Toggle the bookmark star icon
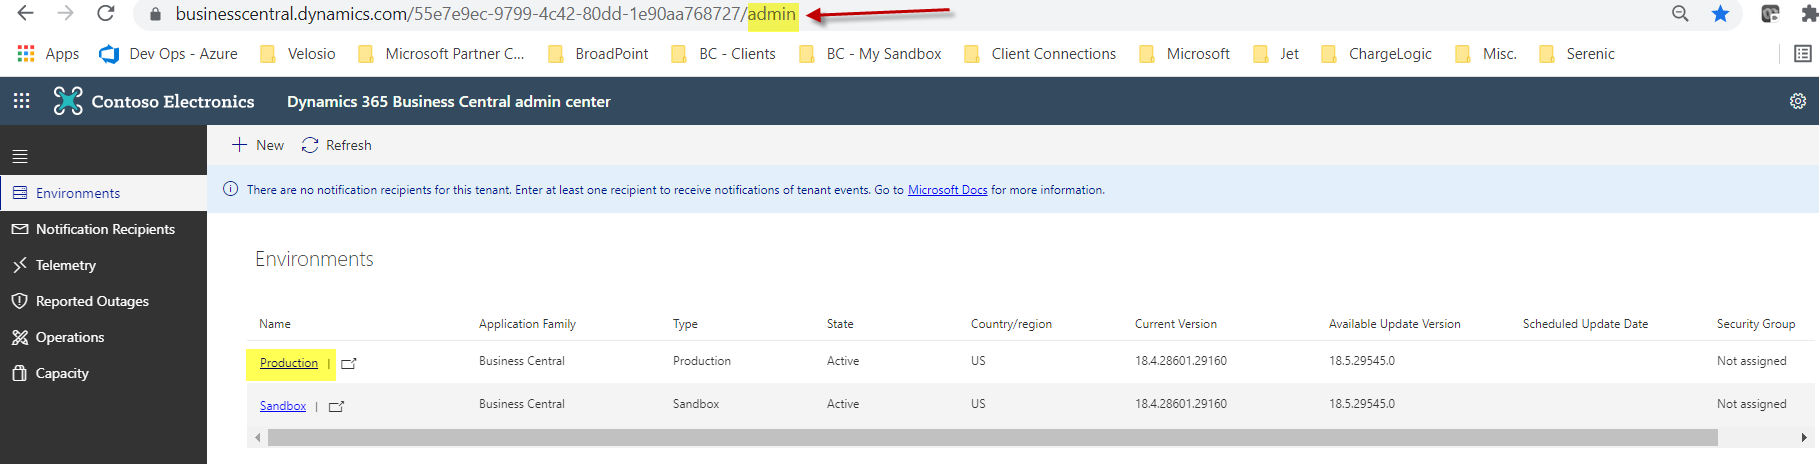This screenshot has width=1819, height=464. [x=1720, y=13]
